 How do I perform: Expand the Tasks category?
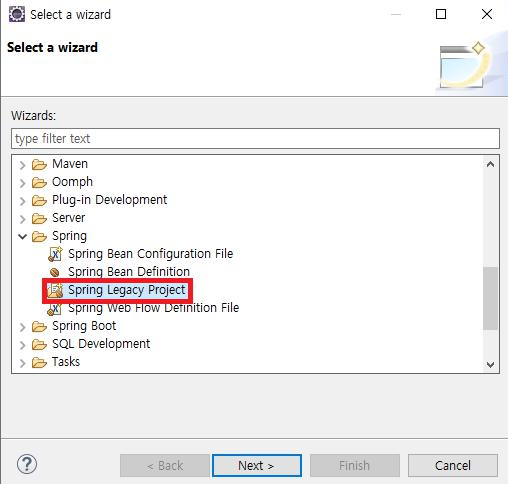22,363
